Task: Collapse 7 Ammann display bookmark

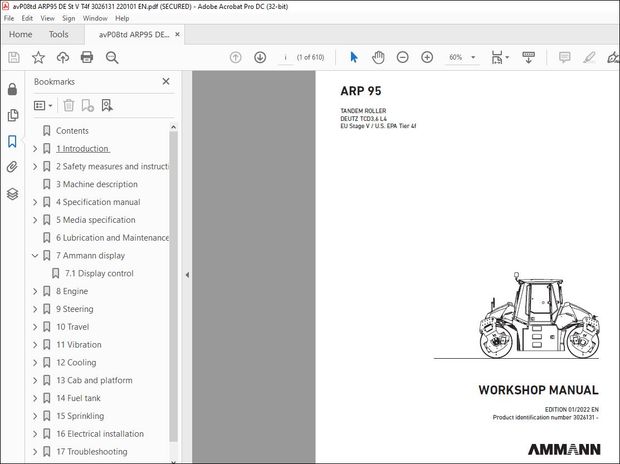Action: point(35,256)
